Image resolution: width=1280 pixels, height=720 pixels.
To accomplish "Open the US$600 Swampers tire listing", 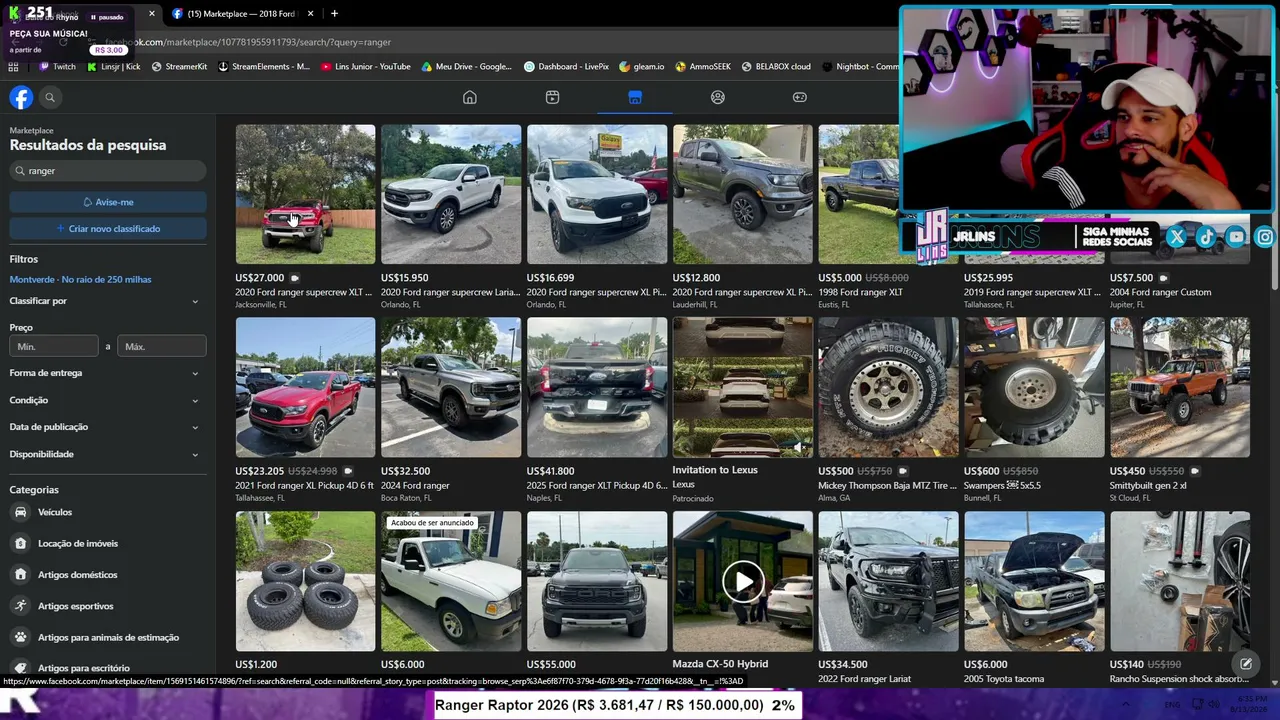I will pos(1034,387).
